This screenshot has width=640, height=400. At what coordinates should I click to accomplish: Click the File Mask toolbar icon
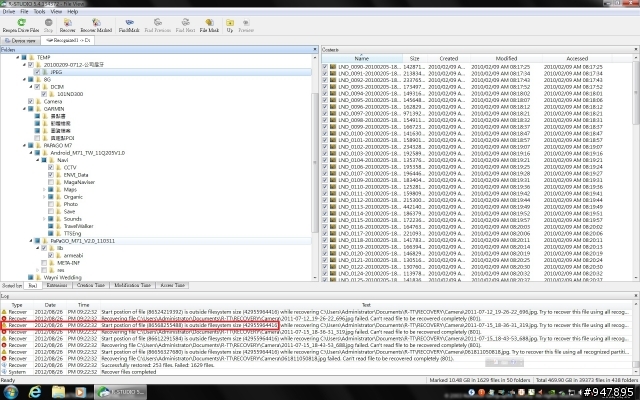pos(209,22)
